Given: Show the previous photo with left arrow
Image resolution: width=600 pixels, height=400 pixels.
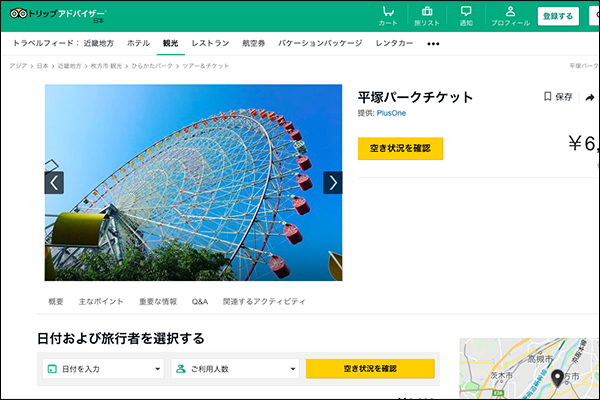Looking at the screenshot, I should click(x=54, y=182).
